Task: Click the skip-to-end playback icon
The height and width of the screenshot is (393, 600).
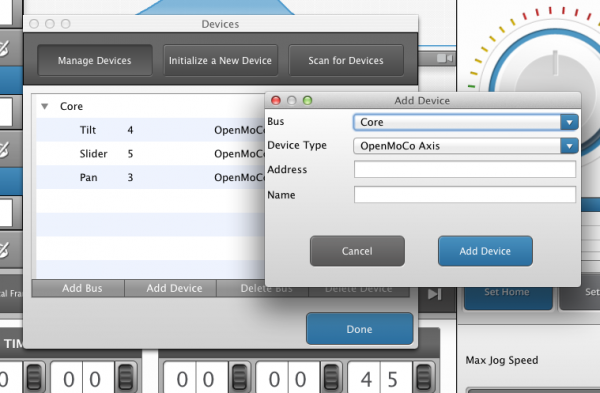Action: click(435, 294)
